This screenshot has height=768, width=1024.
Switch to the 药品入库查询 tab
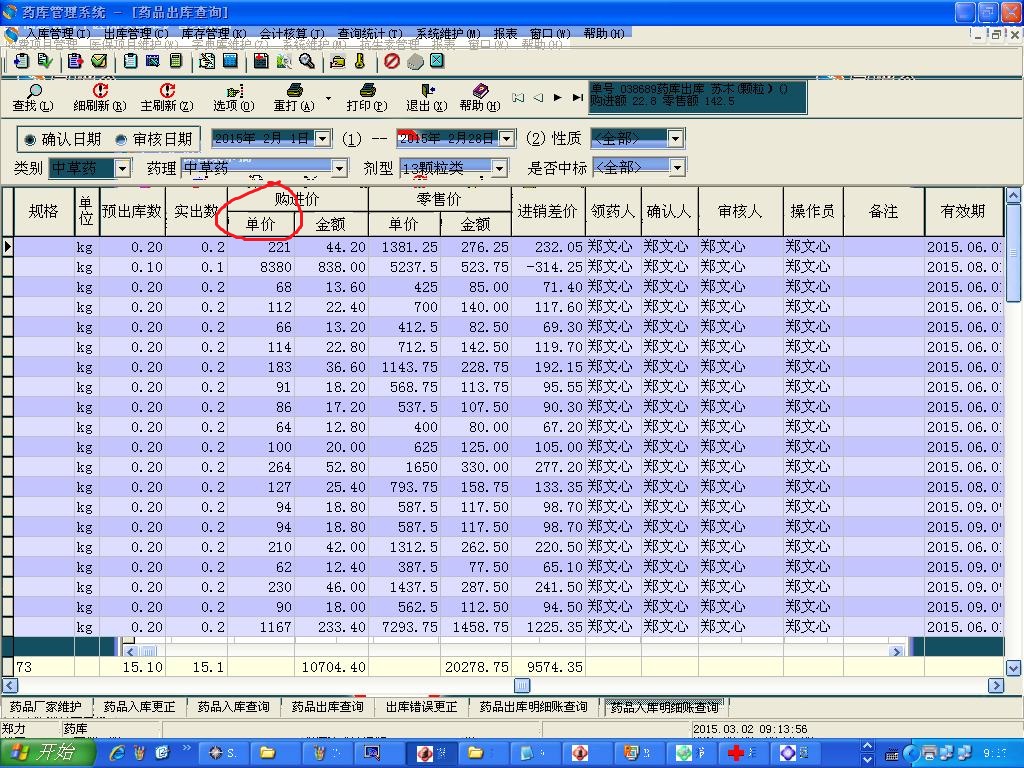233,707
